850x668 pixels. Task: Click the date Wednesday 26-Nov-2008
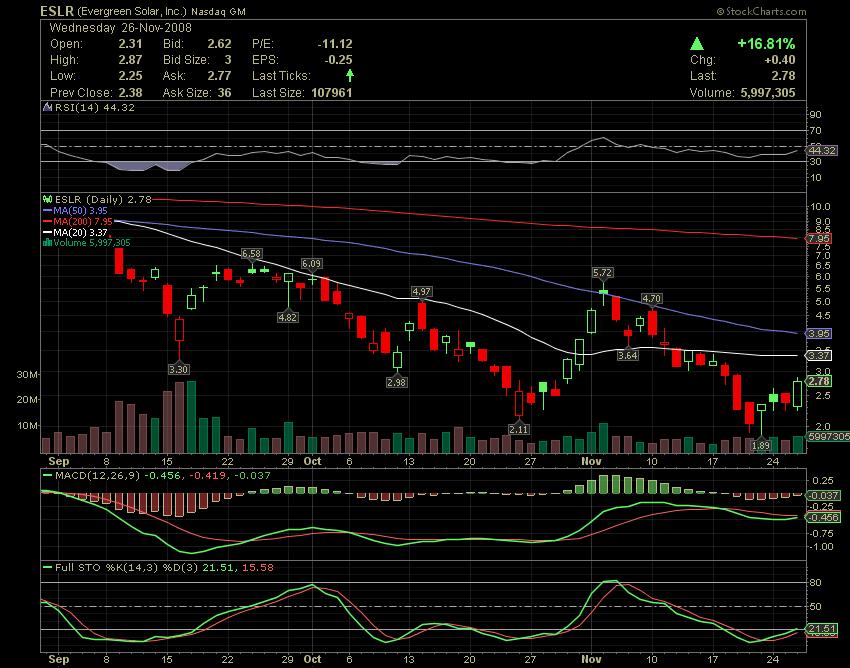coord(120,28)
